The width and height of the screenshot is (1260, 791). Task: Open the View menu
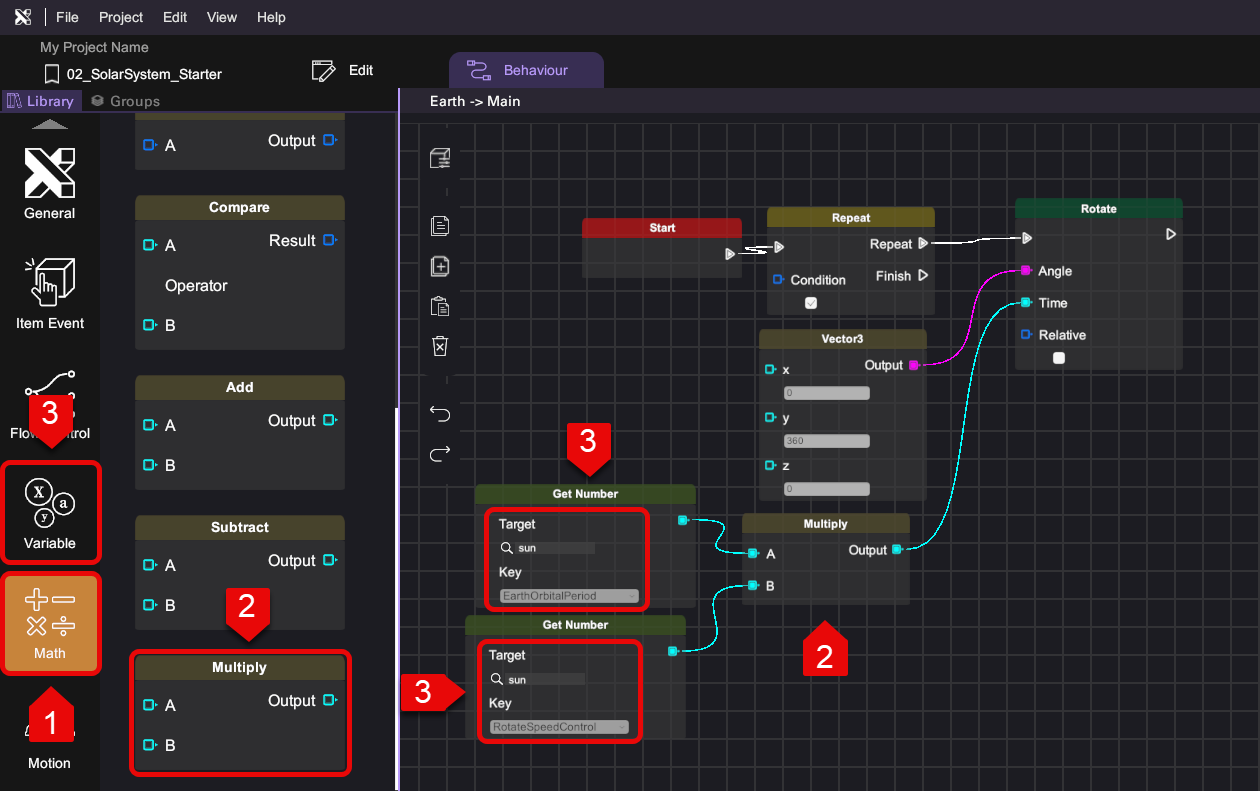coord(222,17)
